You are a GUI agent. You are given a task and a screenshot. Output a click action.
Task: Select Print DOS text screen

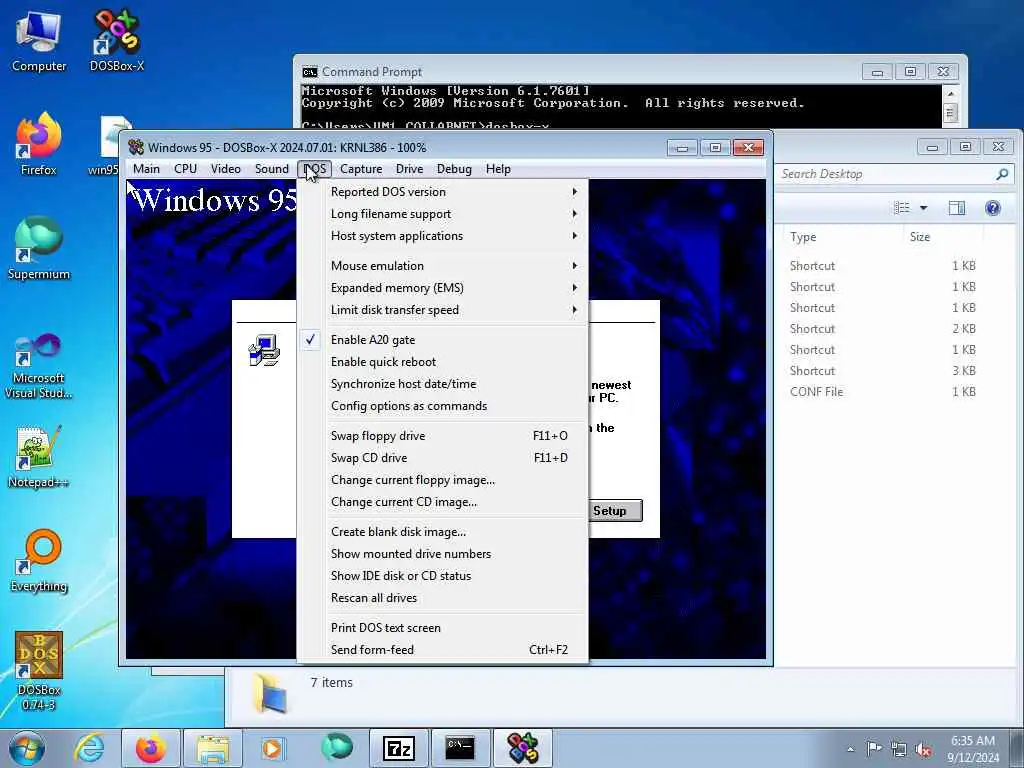(442, 628)
